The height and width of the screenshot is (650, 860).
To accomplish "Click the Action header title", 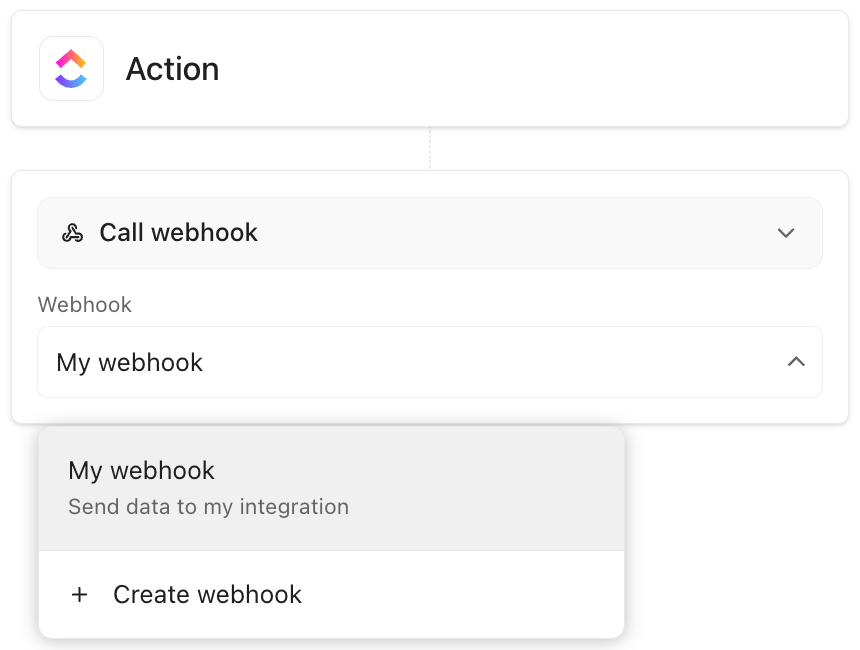I will tap(172, 68).
